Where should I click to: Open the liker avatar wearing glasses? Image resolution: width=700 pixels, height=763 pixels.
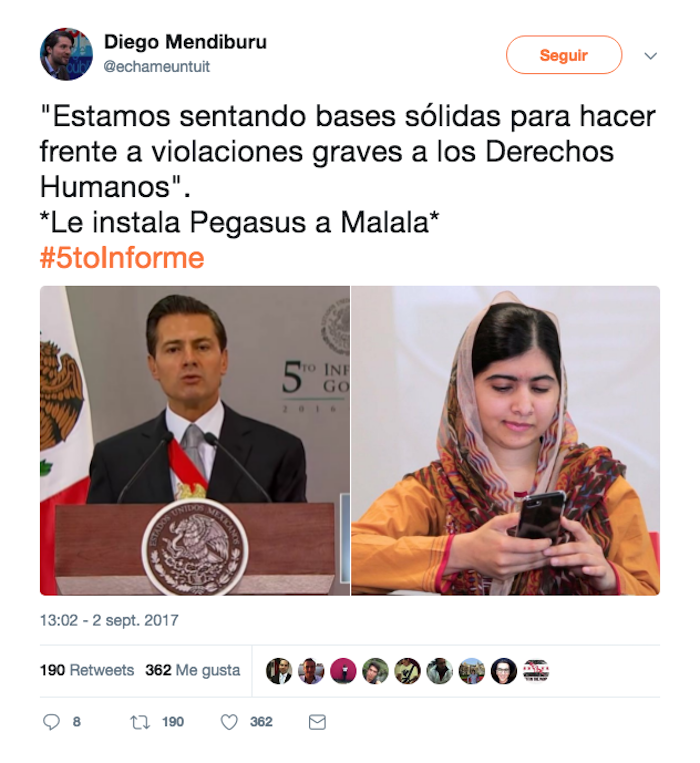(x=503, y=671)
